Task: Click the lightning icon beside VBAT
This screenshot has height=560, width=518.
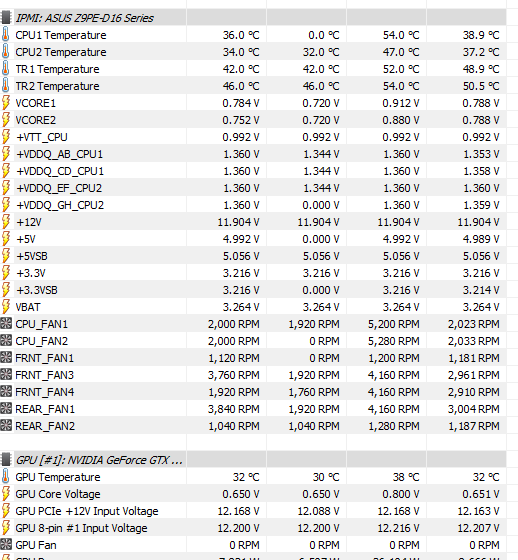Action: (5, 307)
